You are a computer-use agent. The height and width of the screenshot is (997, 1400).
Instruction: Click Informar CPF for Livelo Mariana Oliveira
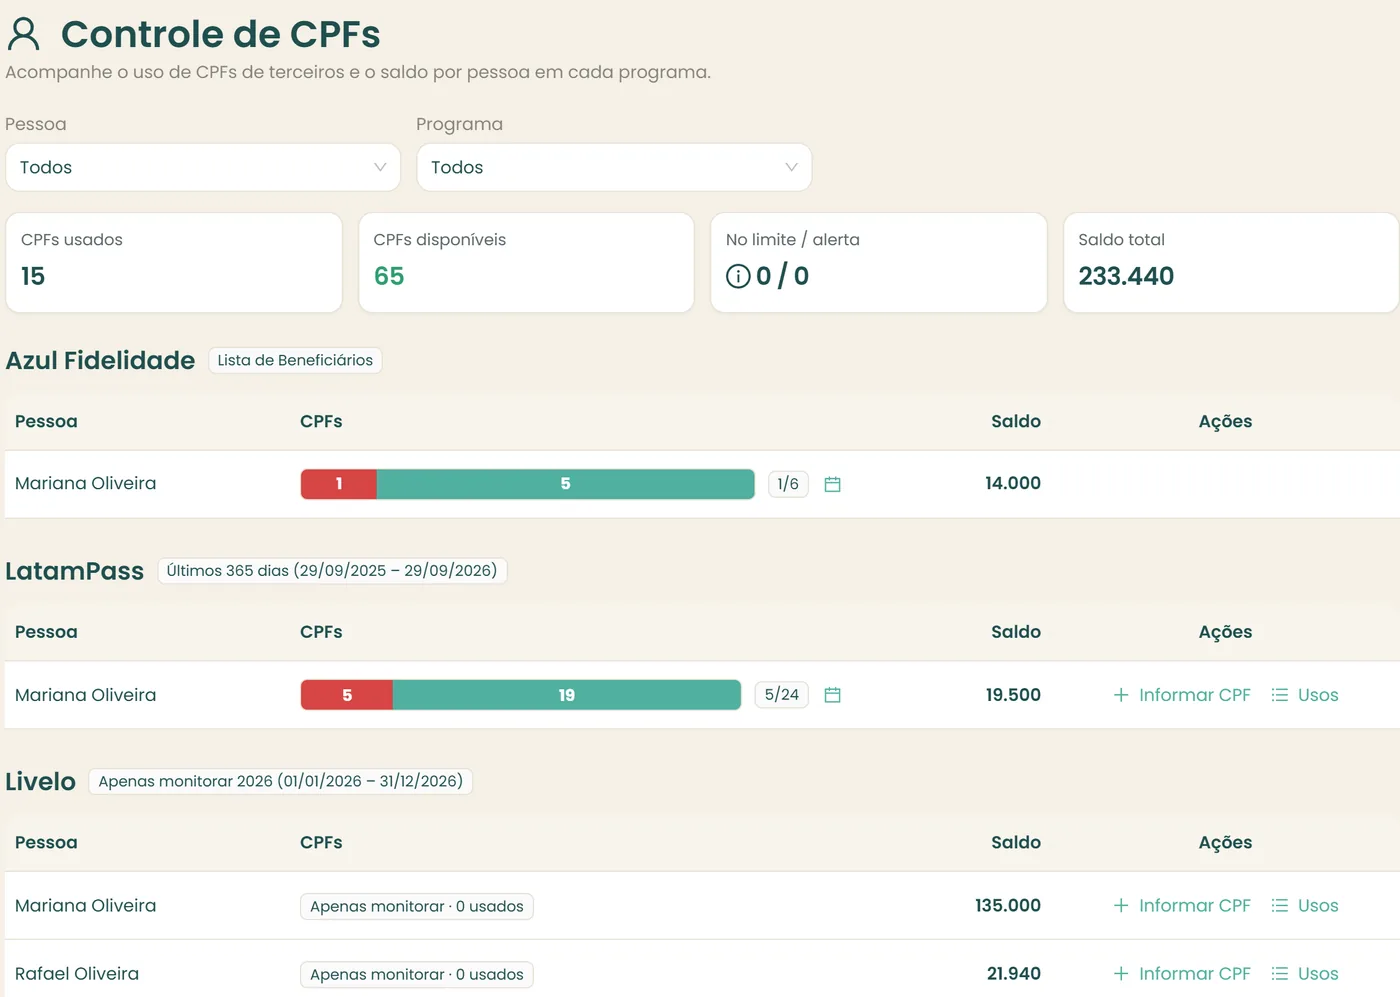tap(1182, 905)
